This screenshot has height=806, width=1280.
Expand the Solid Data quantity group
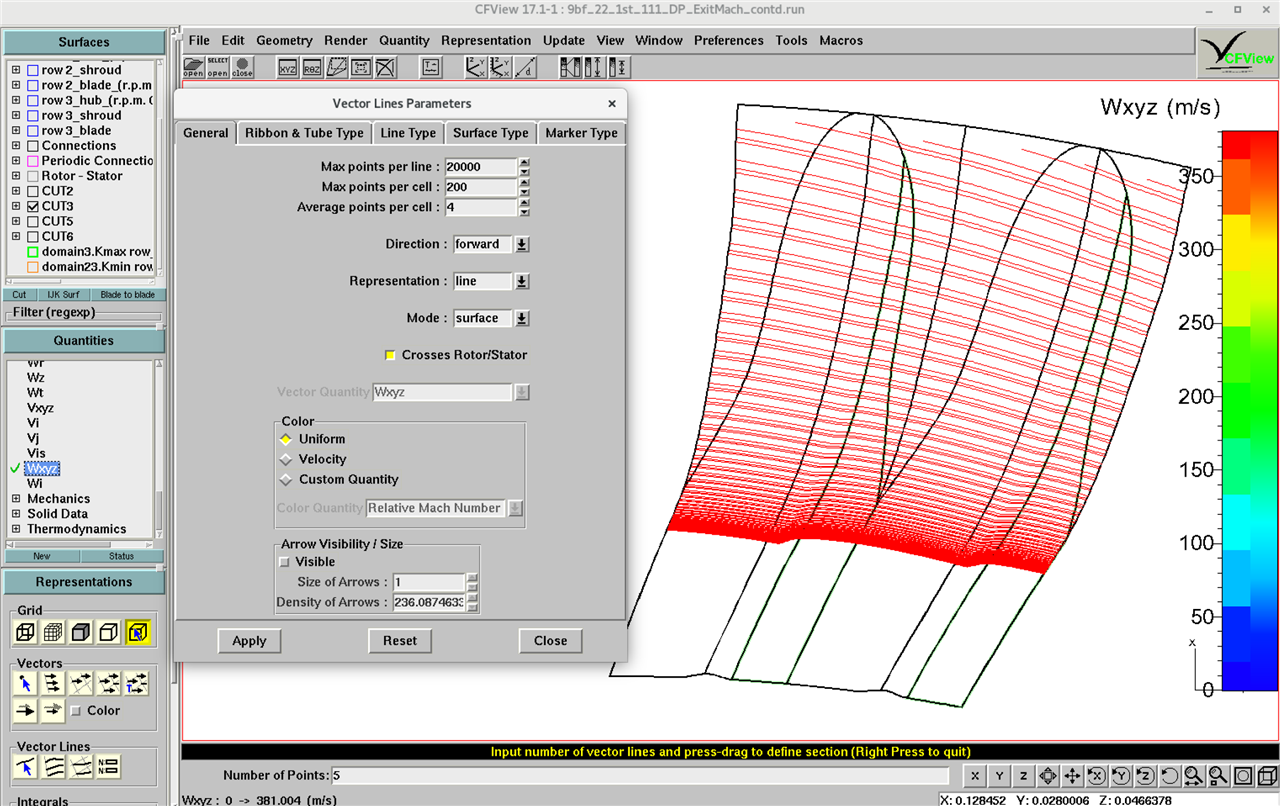16,514
